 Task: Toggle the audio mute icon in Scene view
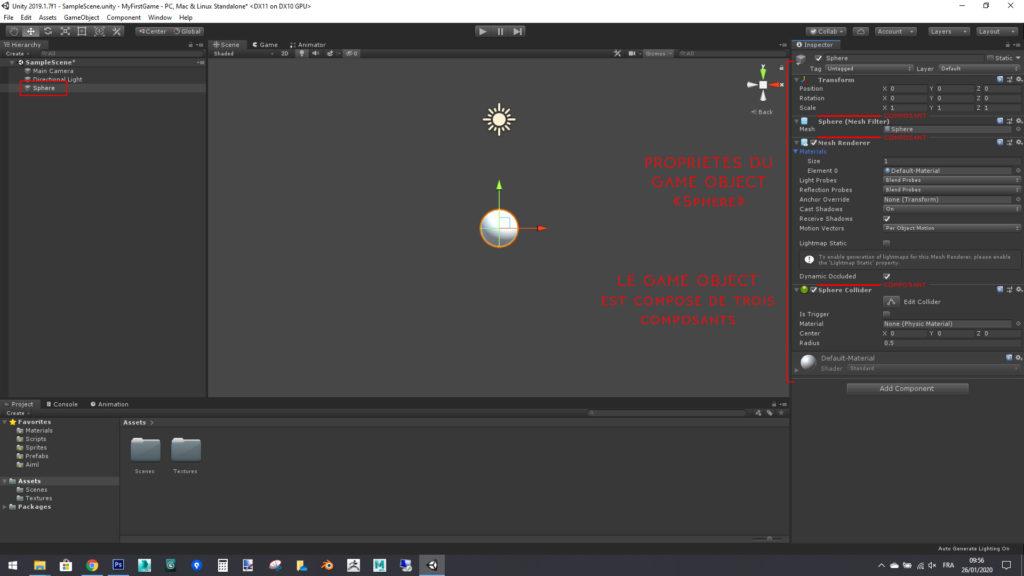pyautogui.click(x=316, y=53)
